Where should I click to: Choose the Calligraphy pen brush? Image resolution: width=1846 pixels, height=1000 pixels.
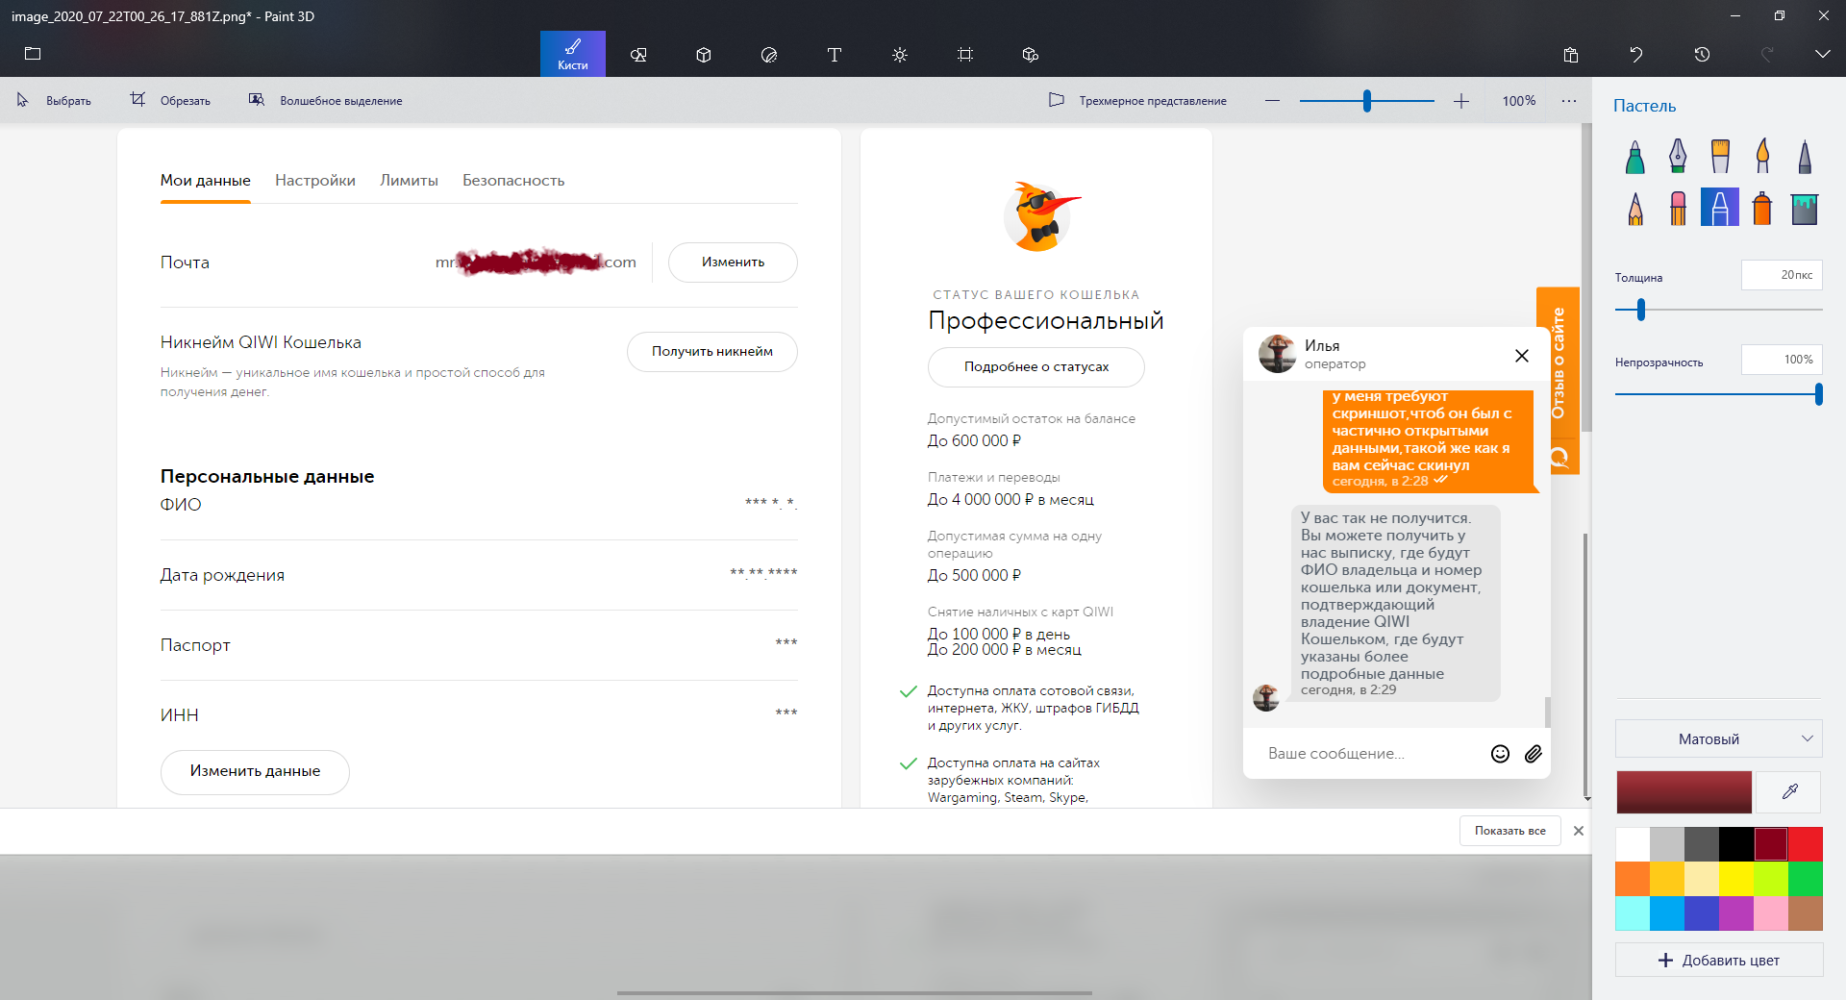click(x=1677, y=157)
